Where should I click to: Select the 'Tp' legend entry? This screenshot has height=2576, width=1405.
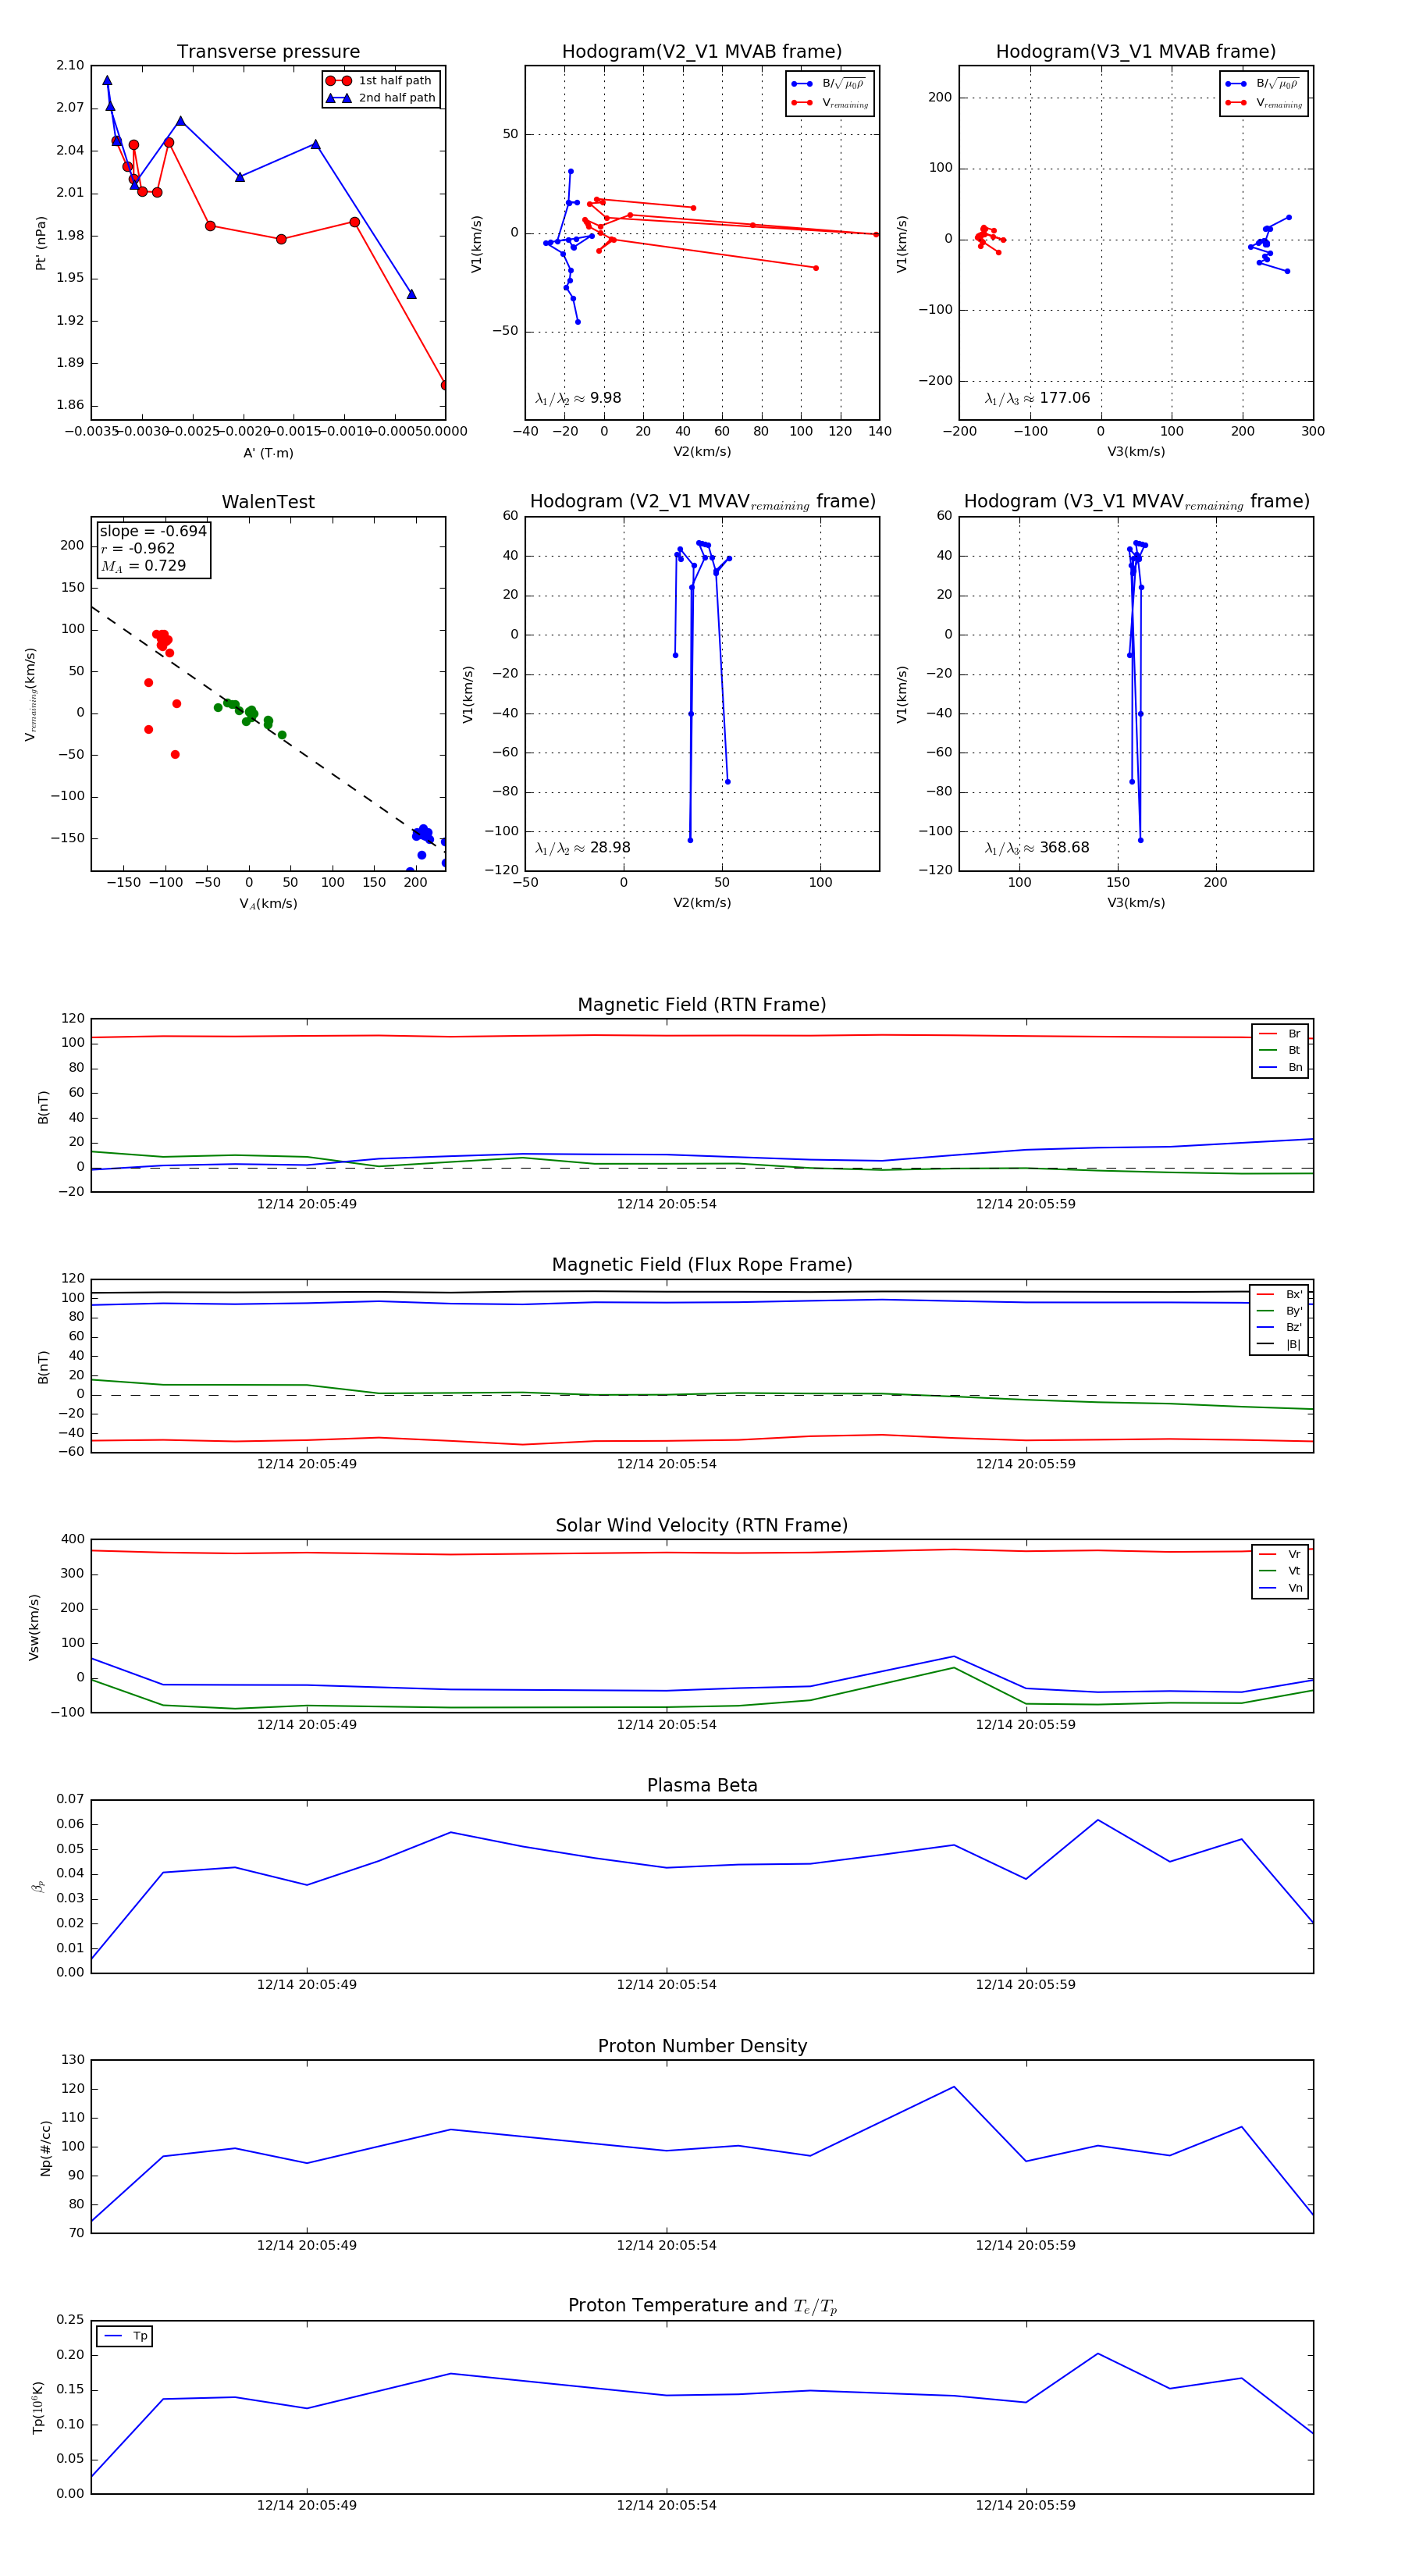coord(125,2336)
